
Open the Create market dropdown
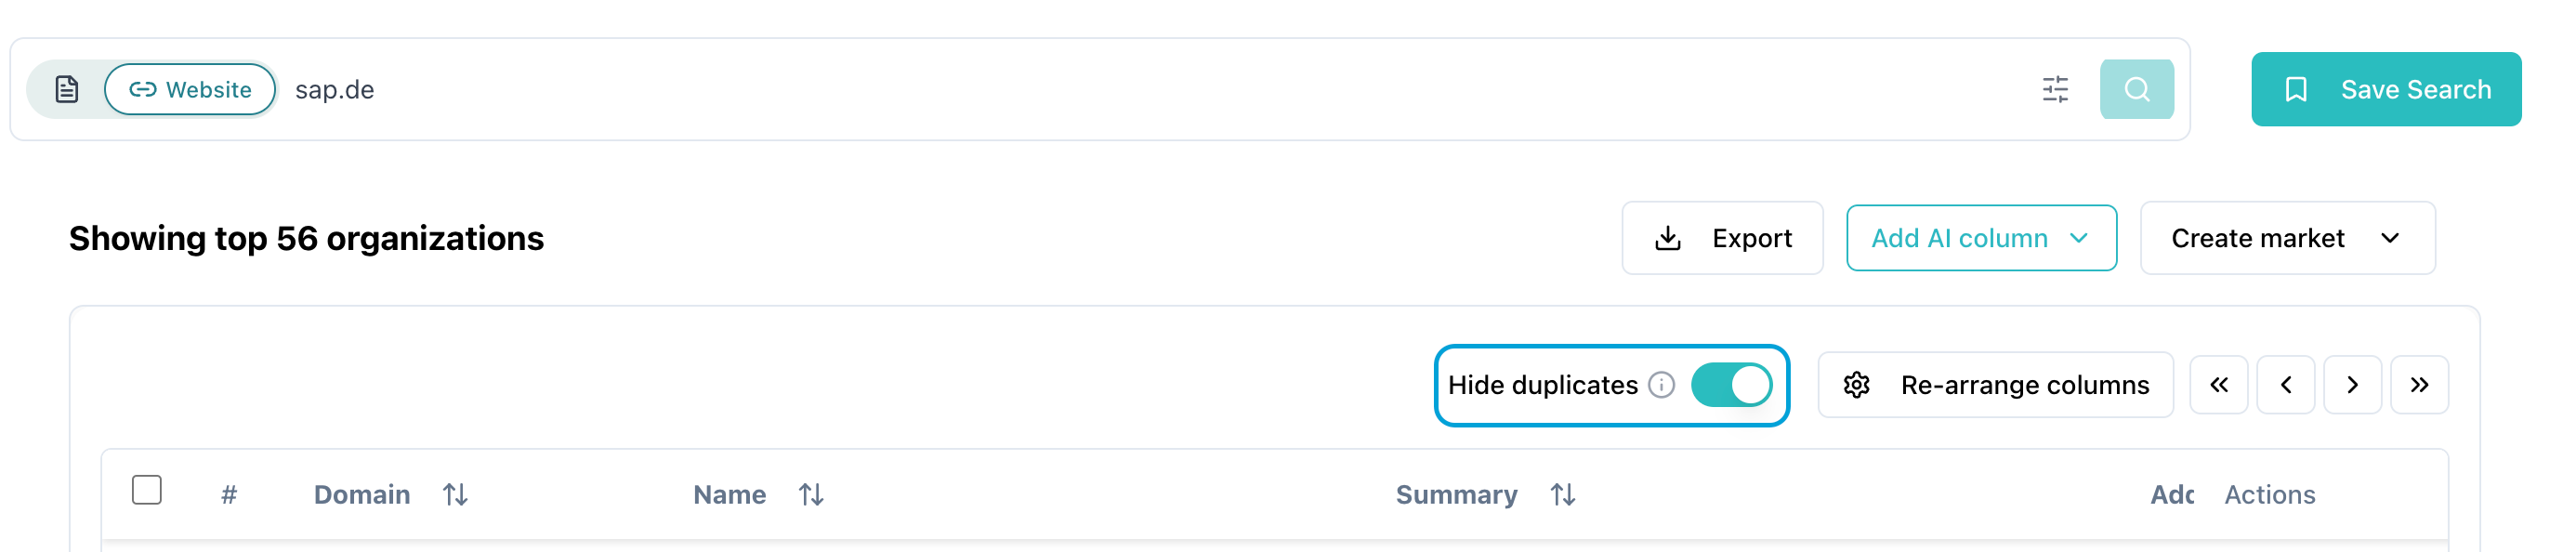click(2287, 238)
